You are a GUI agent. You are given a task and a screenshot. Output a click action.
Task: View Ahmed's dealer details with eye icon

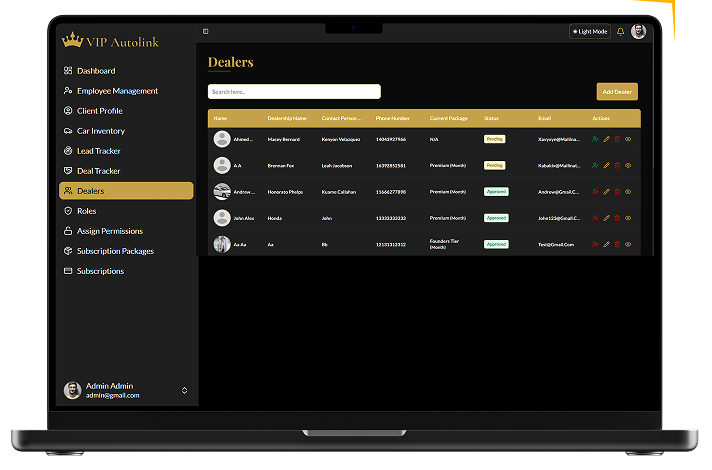click(628, 139)
